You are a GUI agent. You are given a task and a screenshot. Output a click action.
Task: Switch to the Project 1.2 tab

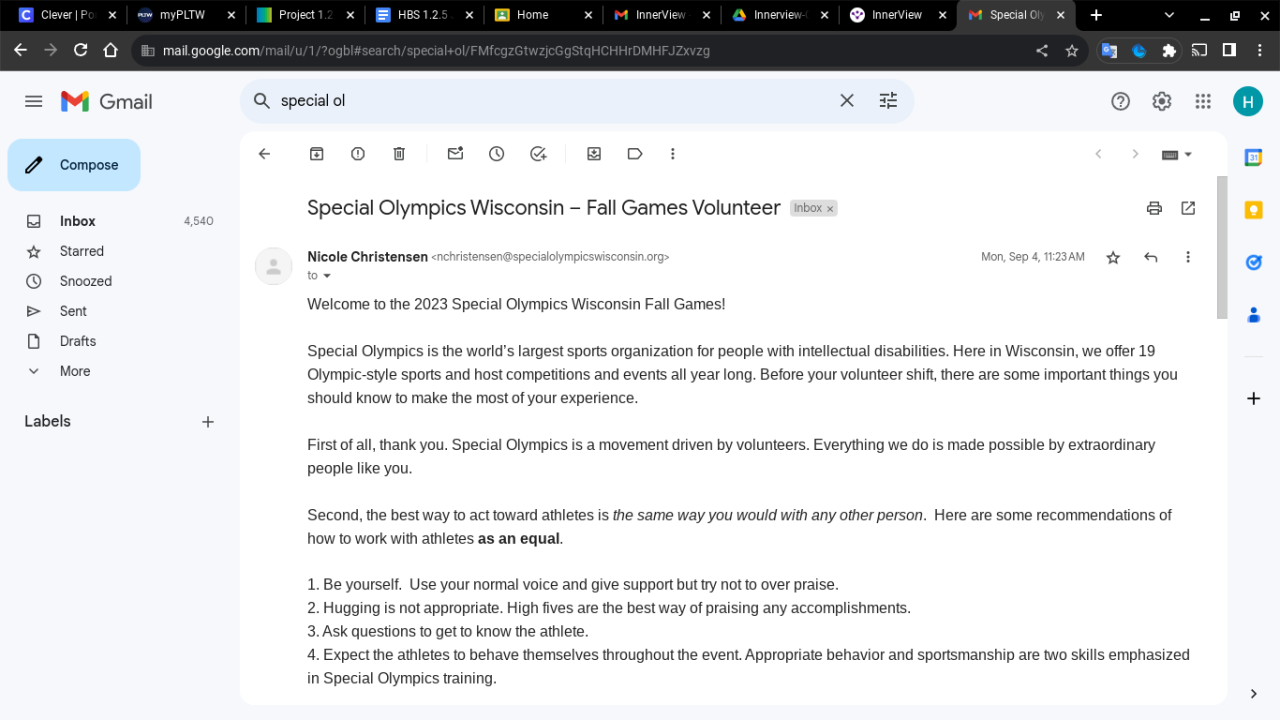pos(304,15)
